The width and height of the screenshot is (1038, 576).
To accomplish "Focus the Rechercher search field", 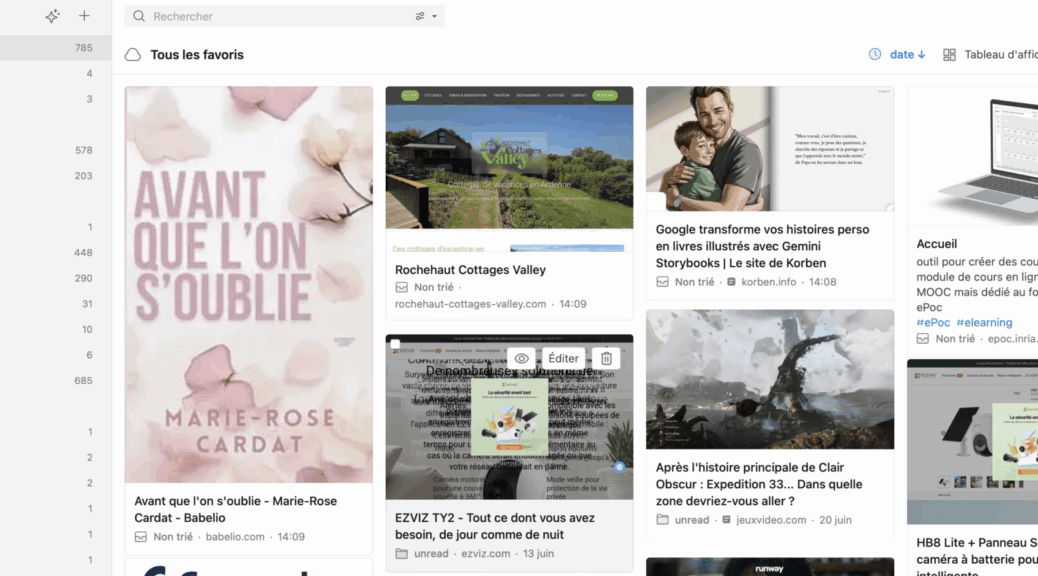I will [284, 16].
